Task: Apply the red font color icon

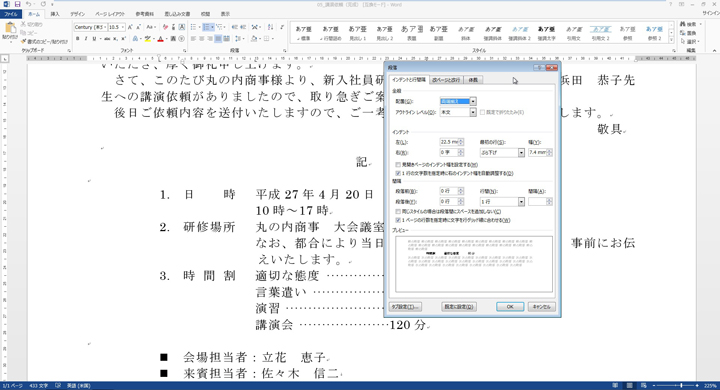Action: (x=161, y=39)
